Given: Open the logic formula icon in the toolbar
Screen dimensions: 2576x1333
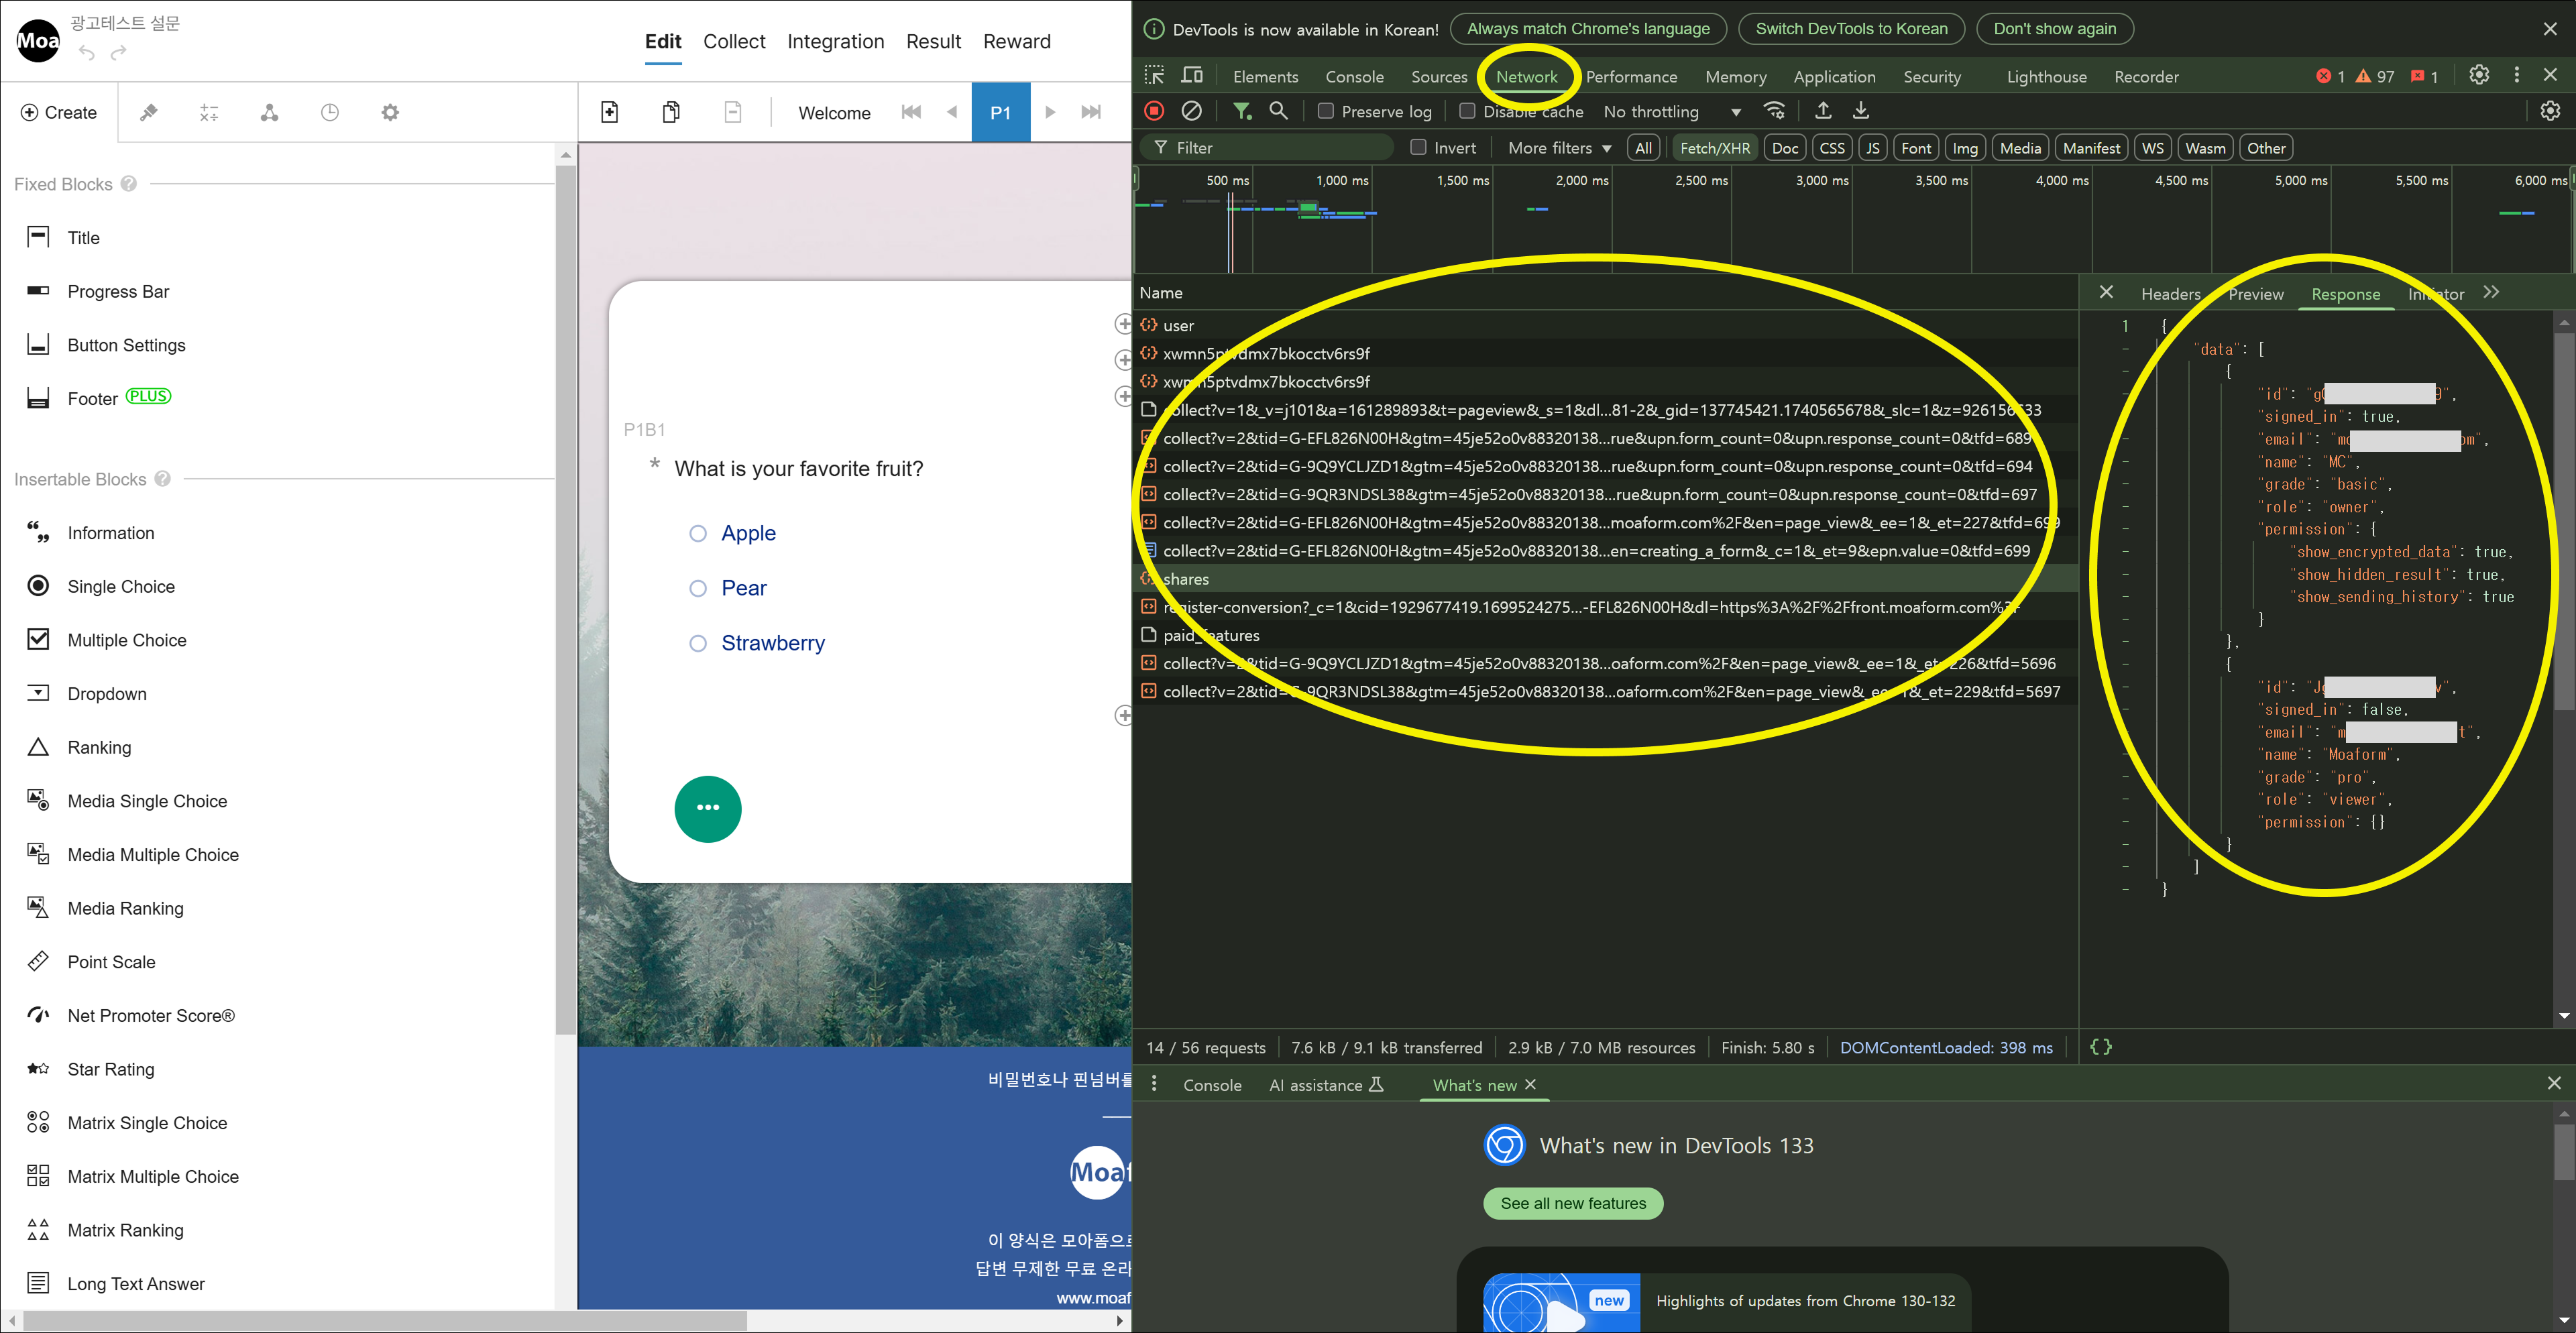Looking at the screenshot, I should tap(209, 113).
